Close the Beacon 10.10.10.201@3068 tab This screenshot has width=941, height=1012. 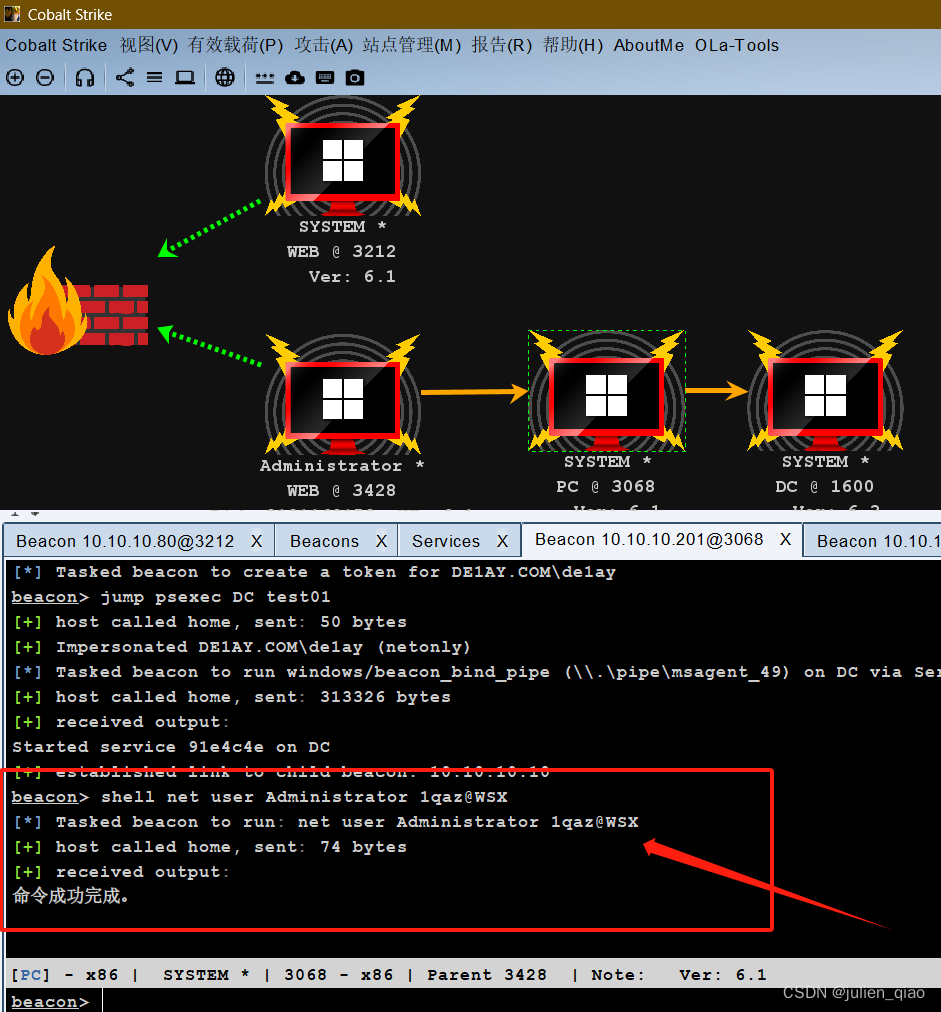[x=785, y=539]
